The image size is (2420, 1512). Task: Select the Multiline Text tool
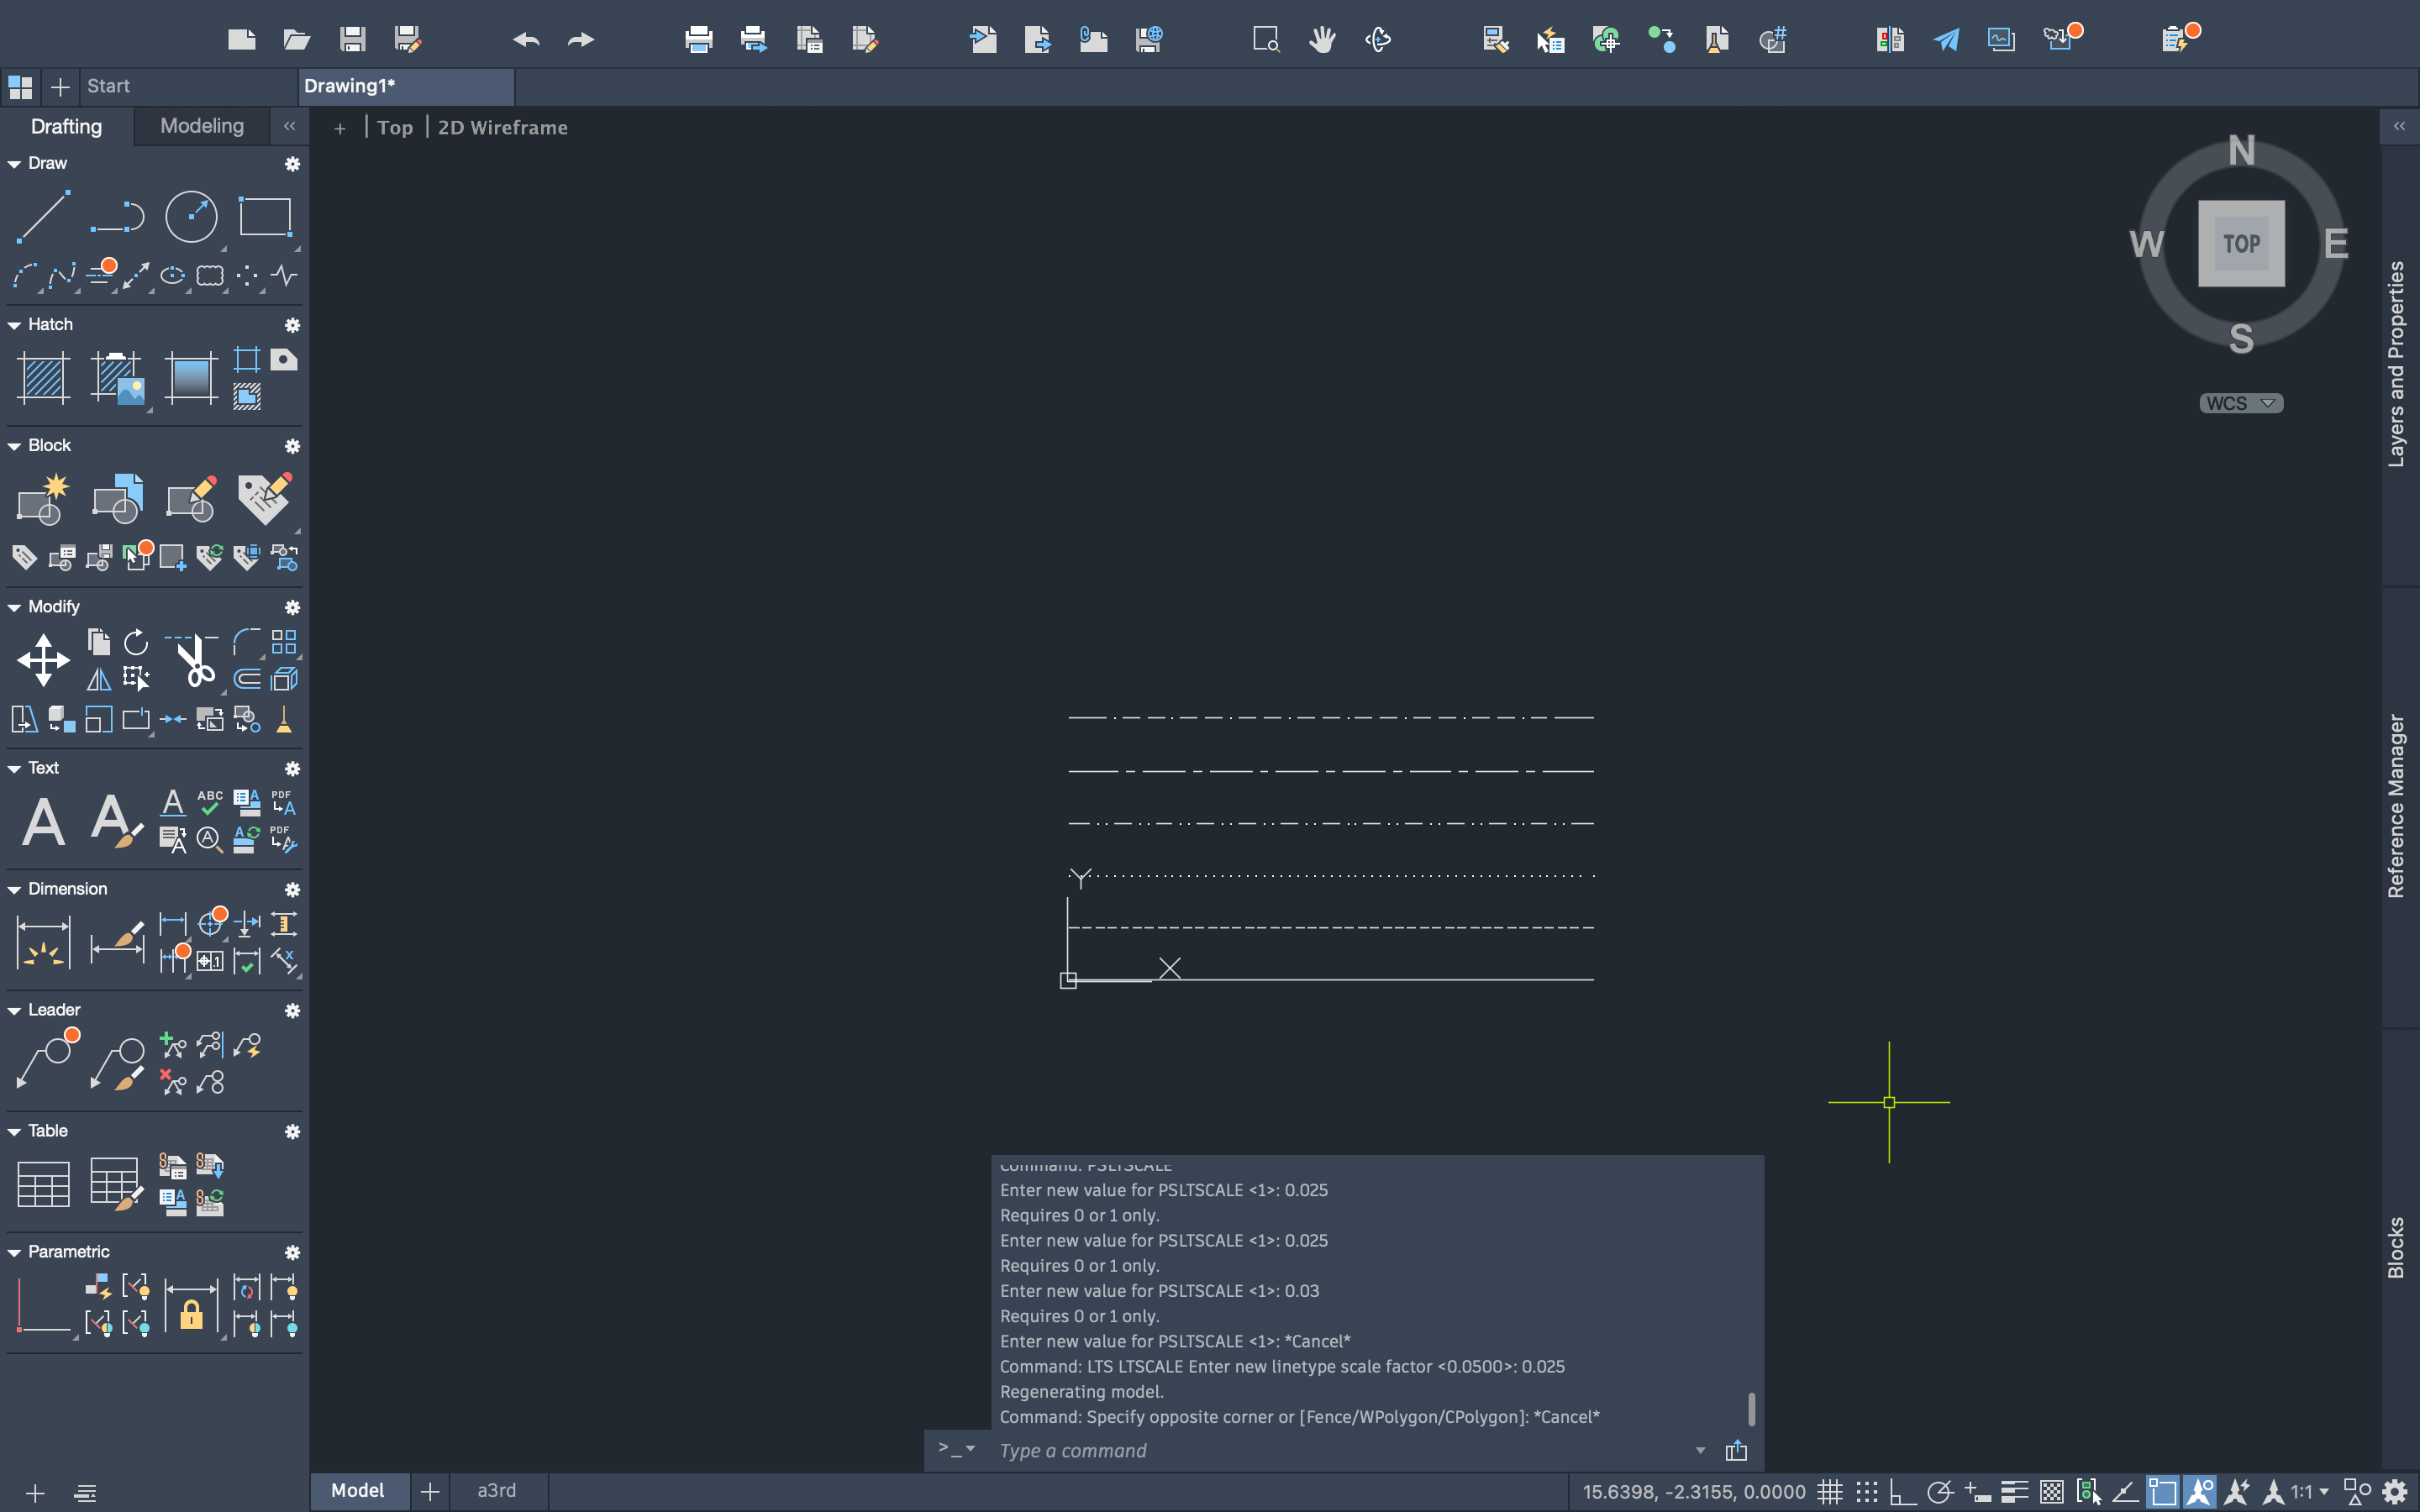(43, 822)
